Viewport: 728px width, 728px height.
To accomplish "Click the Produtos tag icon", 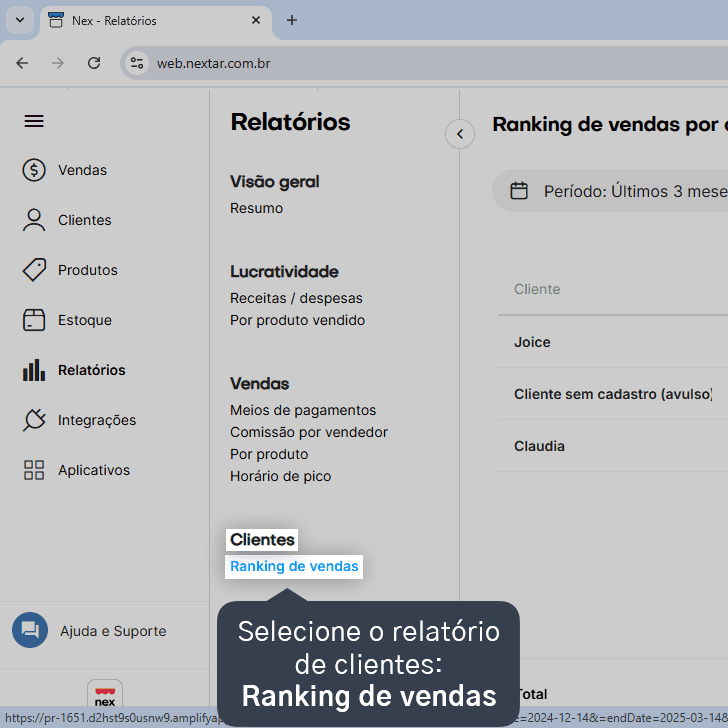I will coord(34,270).
